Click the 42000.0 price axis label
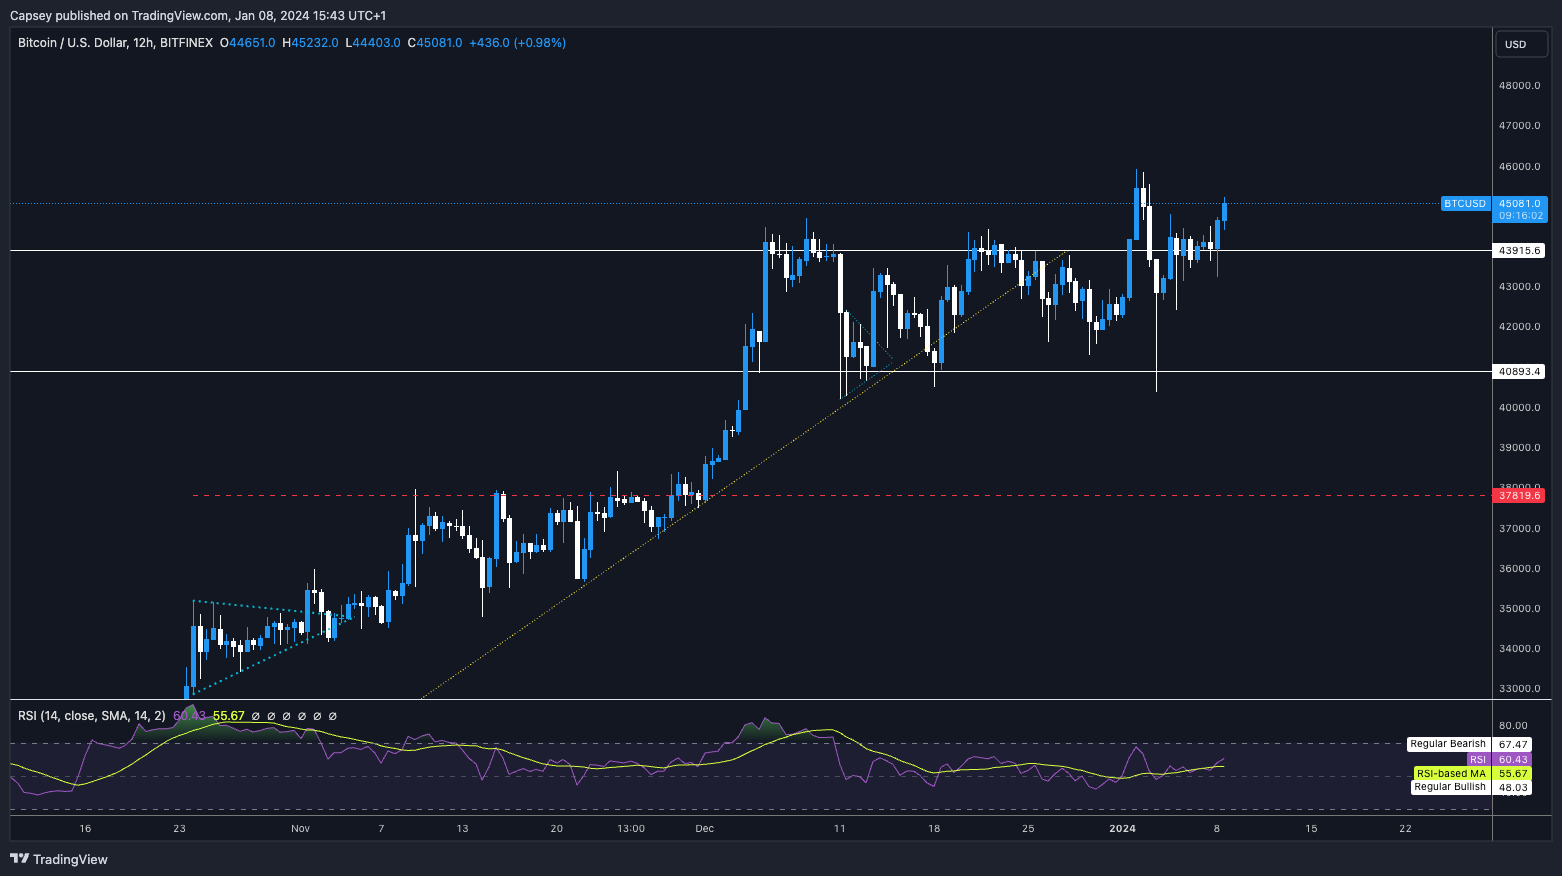Viewport: 1562px width, 876px height. 1520,327
